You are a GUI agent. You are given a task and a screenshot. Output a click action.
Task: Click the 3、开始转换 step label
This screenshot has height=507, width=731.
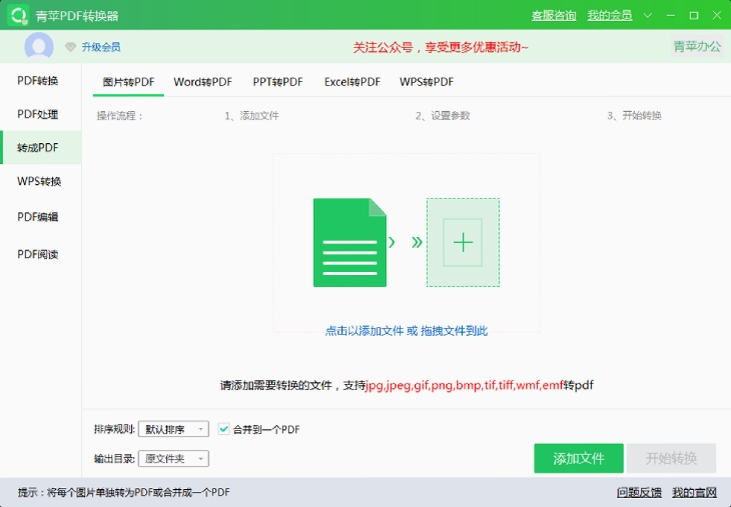634,116
